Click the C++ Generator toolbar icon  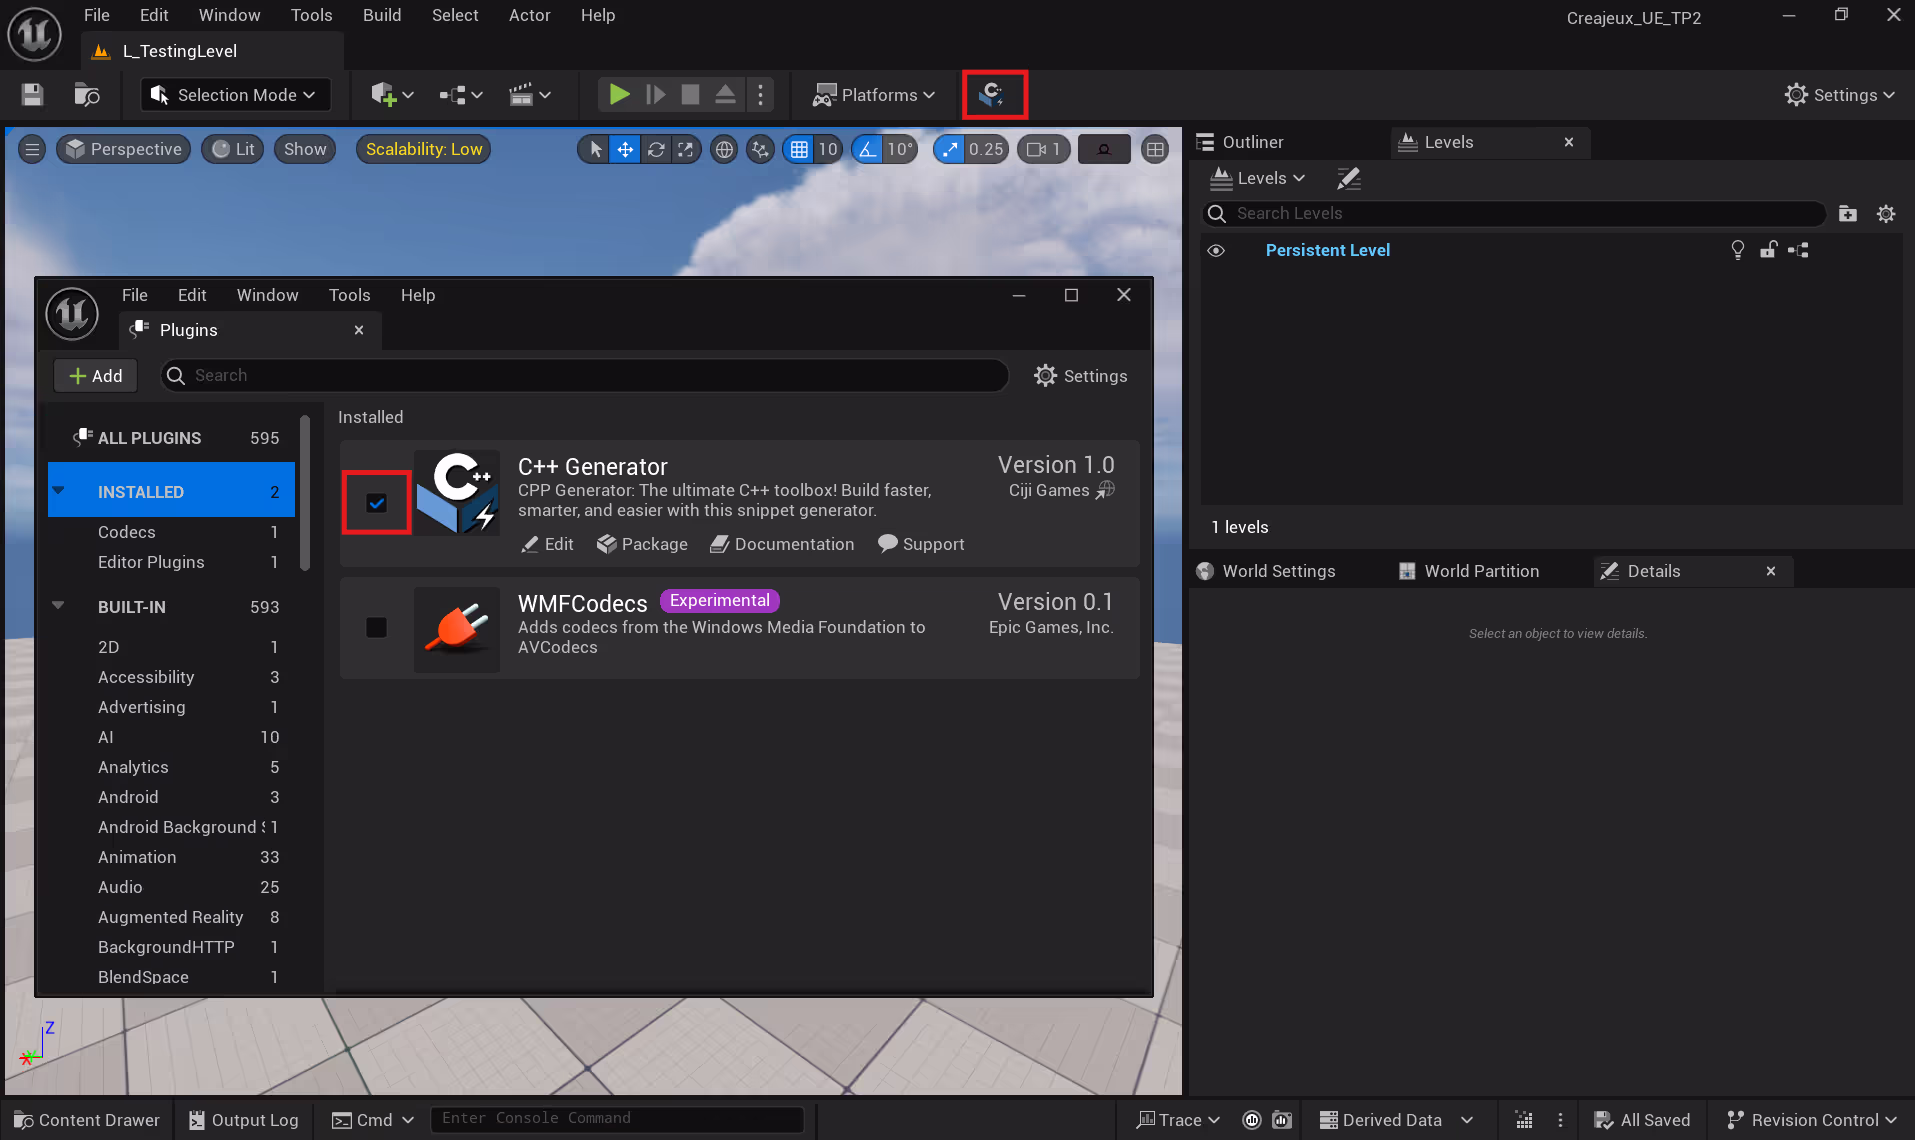[x=993, y=95]
